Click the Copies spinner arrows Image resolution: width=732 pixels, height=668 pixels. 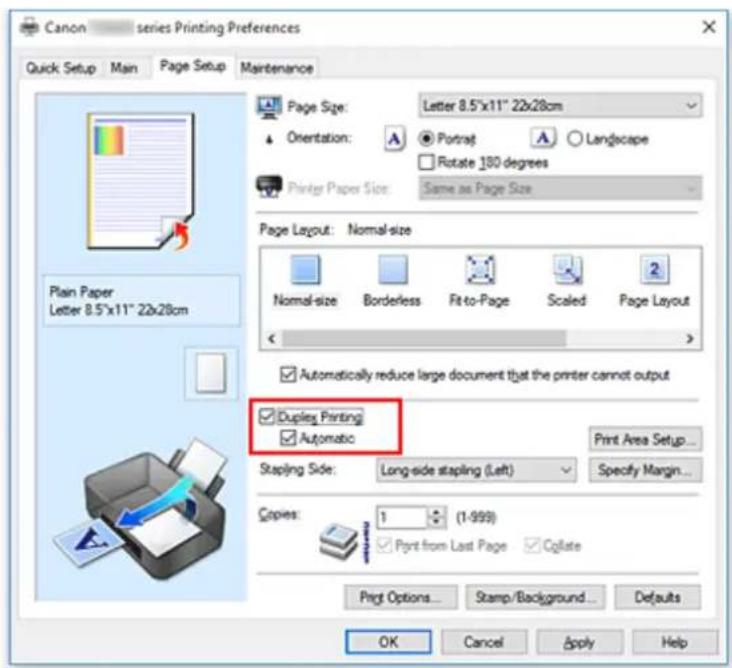click(437, 517)
